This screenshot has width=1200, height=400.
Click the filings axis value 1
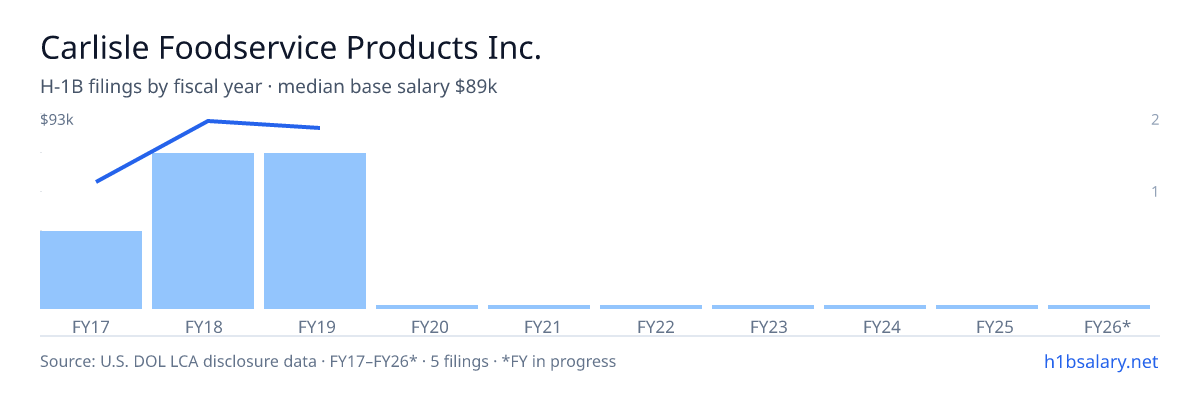[x=1155, y=191]
